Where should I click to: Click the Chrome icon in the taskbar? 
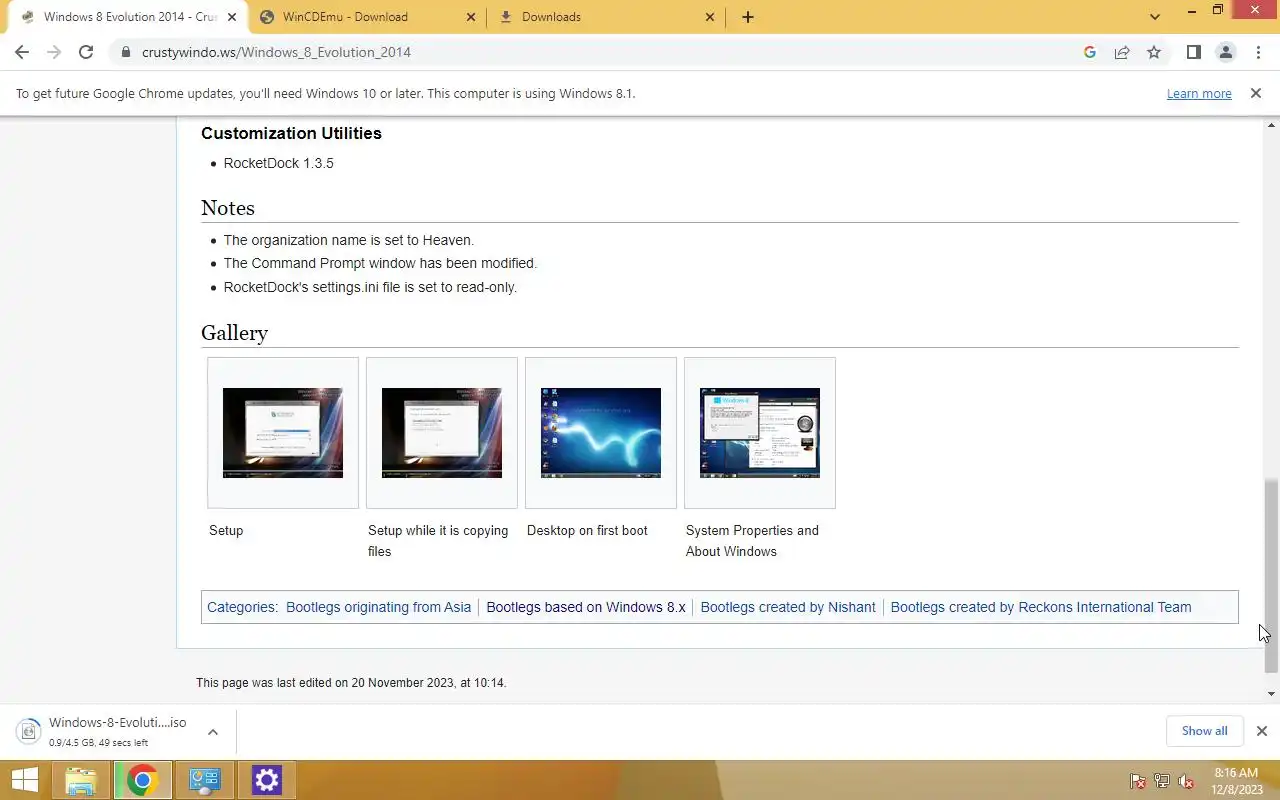pyautogui.click(x=142, y=780)
